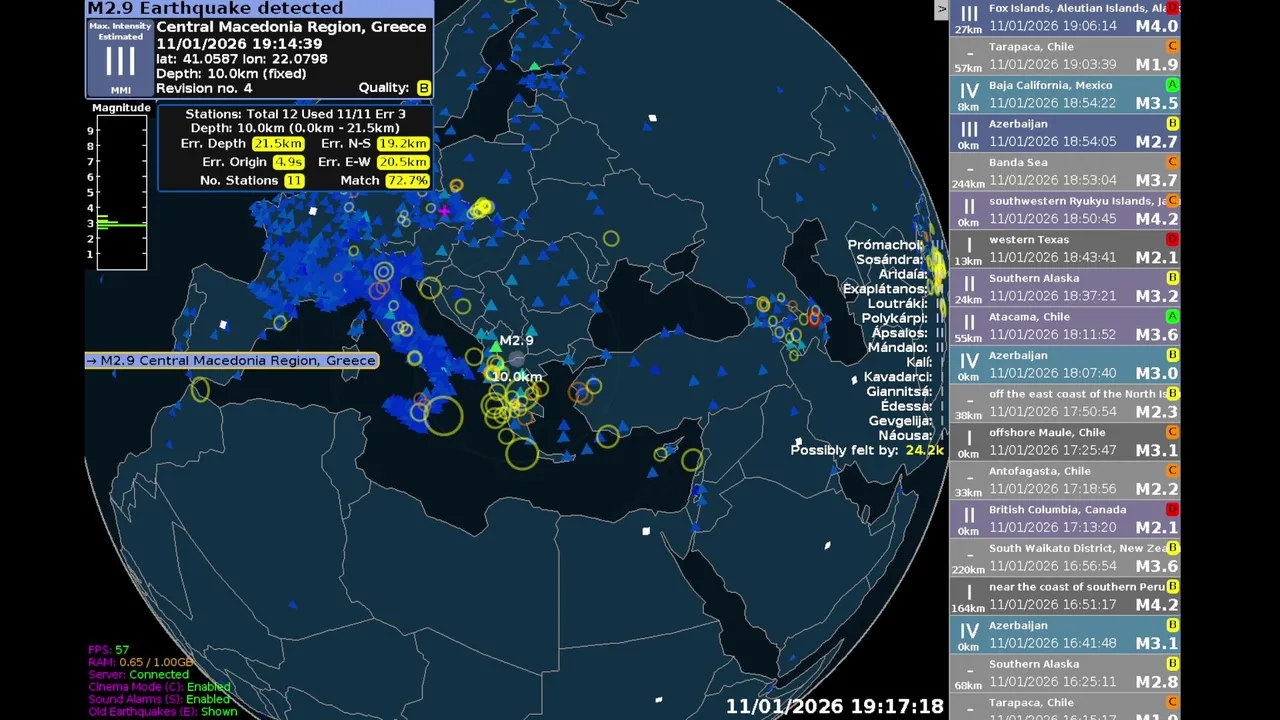Click the Azerbaijan M3.1 entry

pyautogui.click(x=1065, y=636)
